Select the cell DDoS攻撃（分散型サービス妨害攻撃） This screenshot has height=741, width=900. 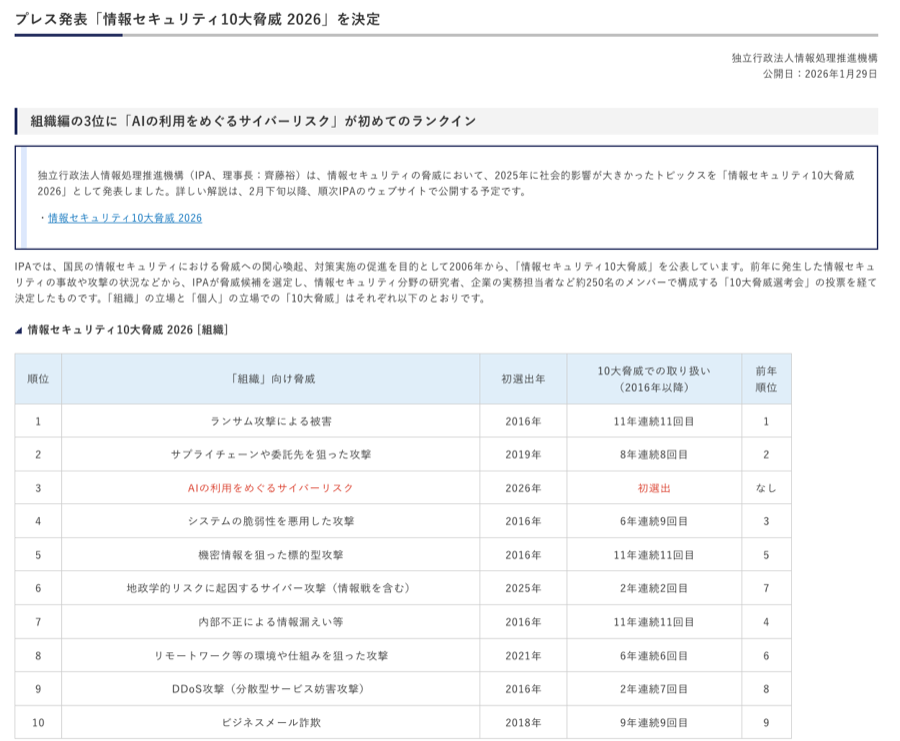pyautogui.click(x=270, y=689)
